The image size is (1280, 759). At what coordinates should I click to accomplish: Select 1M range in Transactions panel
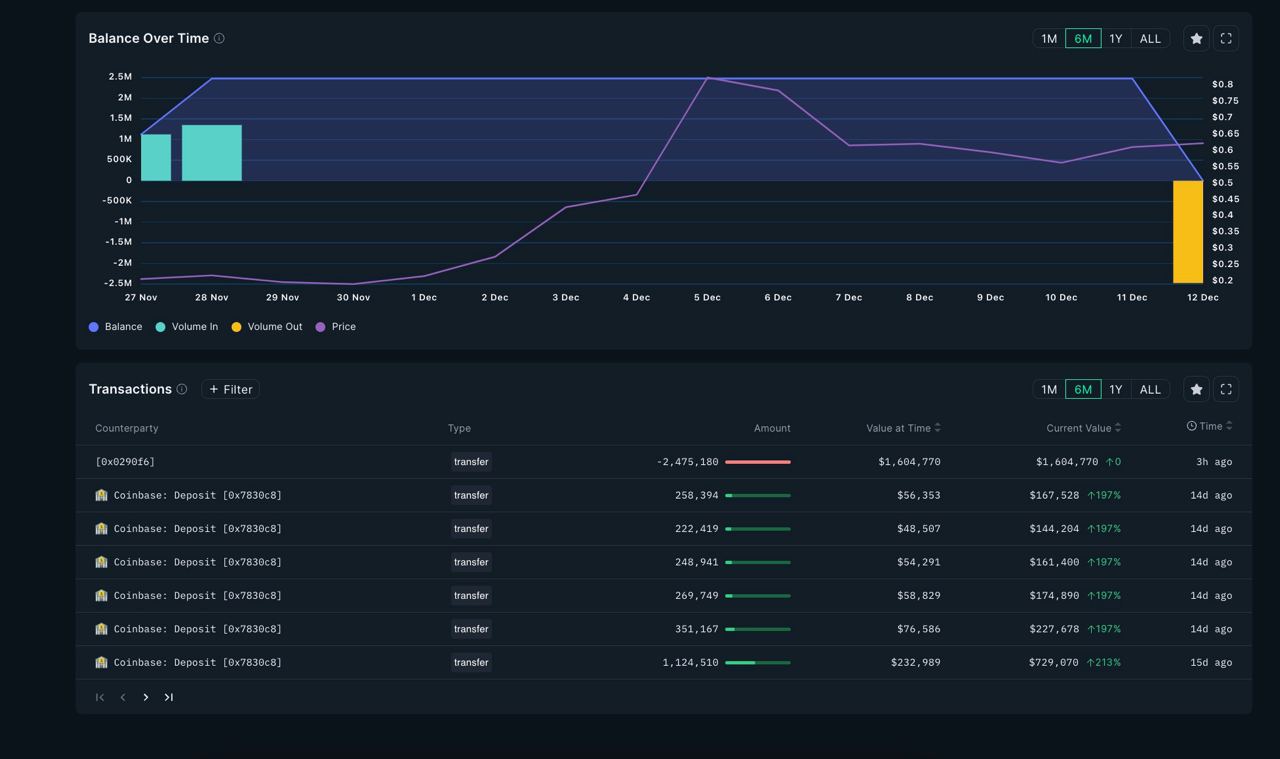(x=1049, y=389)
